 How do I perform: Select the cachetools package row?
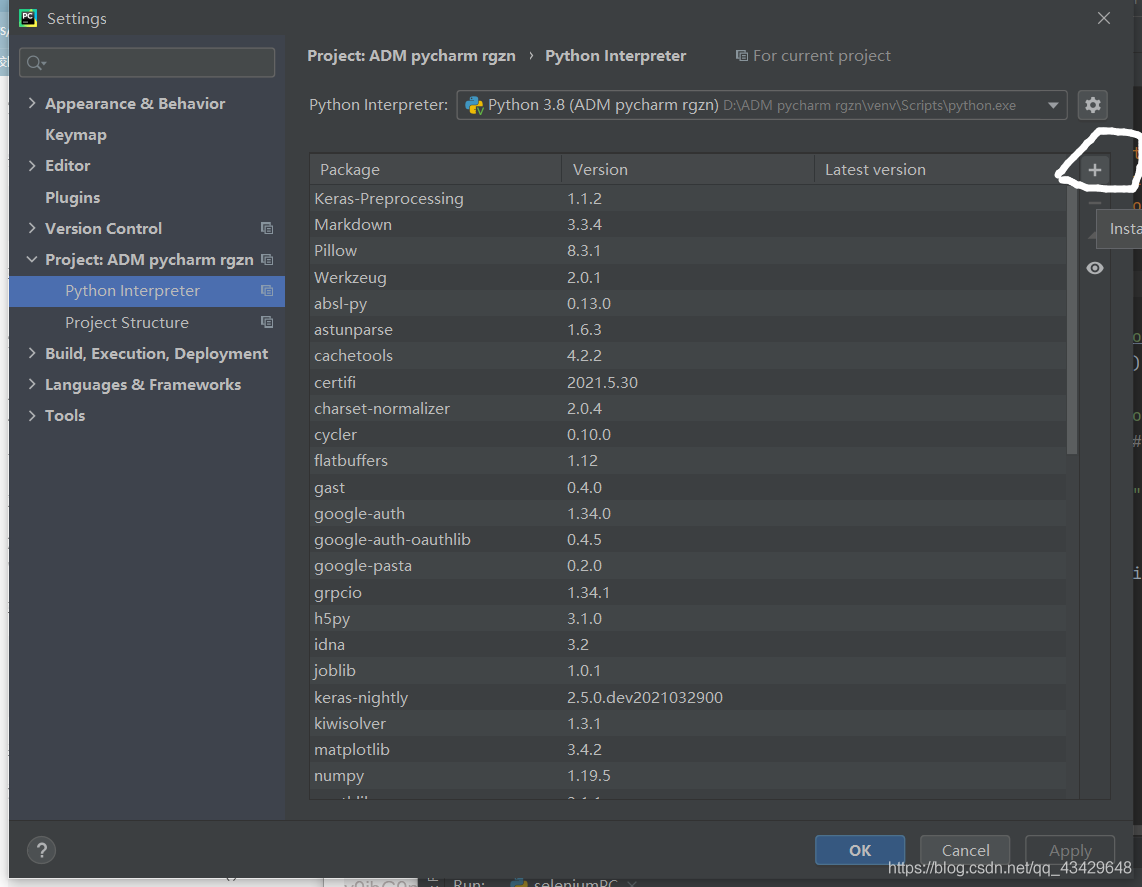(x=688, y=355)
